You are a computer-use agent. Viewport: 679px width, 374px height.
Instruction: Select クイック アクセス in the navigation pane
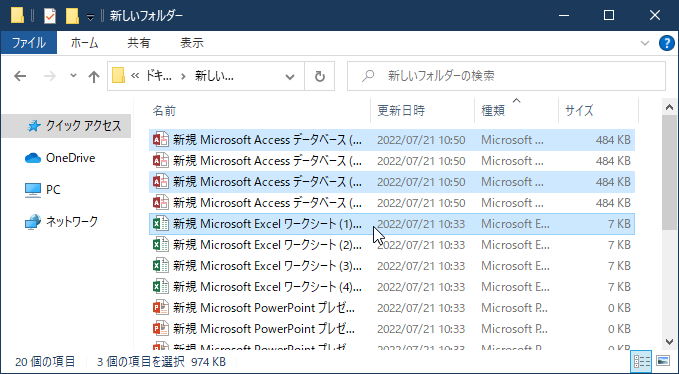[67, 126]
